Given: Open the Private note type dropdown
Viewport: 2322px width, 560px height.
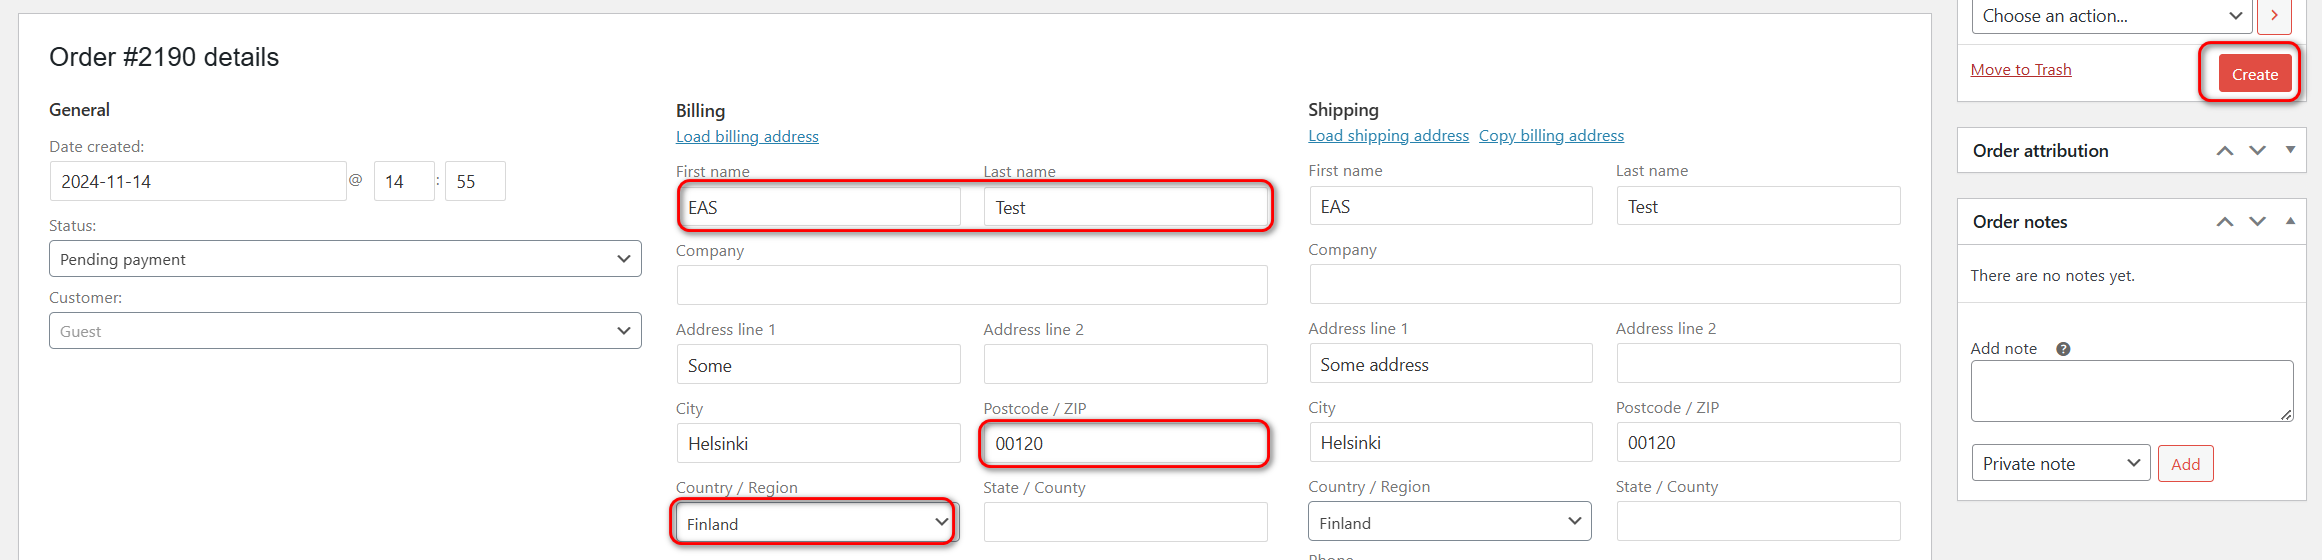Looking at the screenshot, I should (2060, 464).
